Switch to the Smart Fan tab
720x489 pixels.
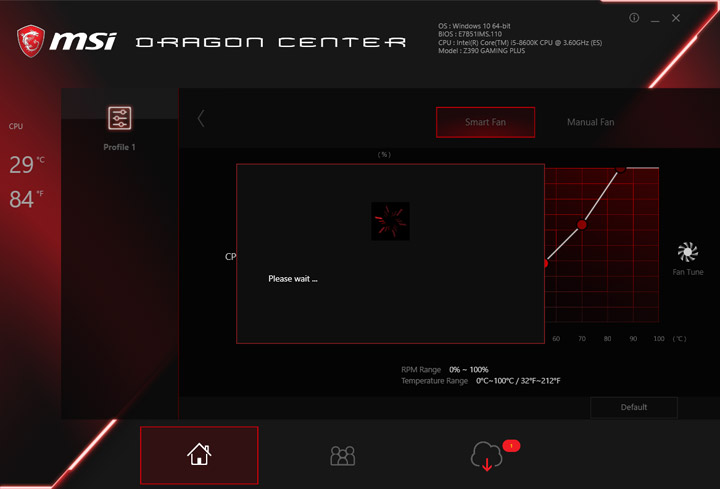tap(485, 122)
